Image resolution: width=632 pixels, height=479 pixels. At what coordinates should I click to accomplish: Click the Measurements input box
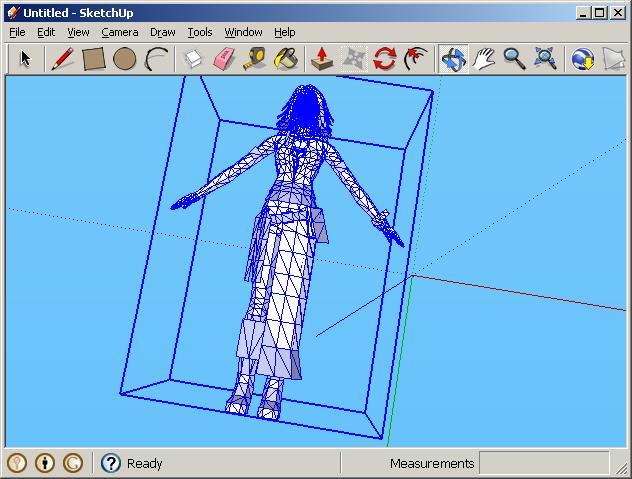(x=543, y=463)
